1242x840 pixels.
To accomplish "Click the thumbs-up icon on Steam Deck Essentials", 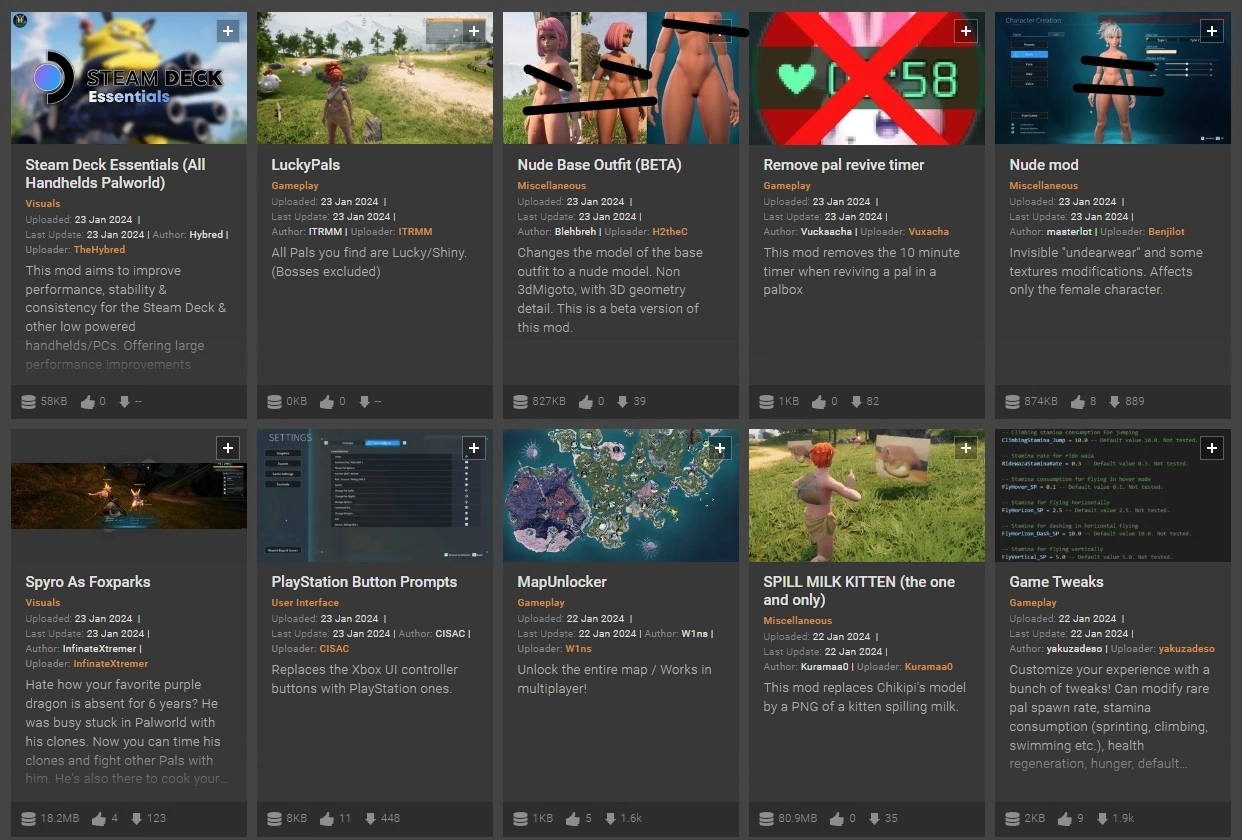I will pos(88,401).
